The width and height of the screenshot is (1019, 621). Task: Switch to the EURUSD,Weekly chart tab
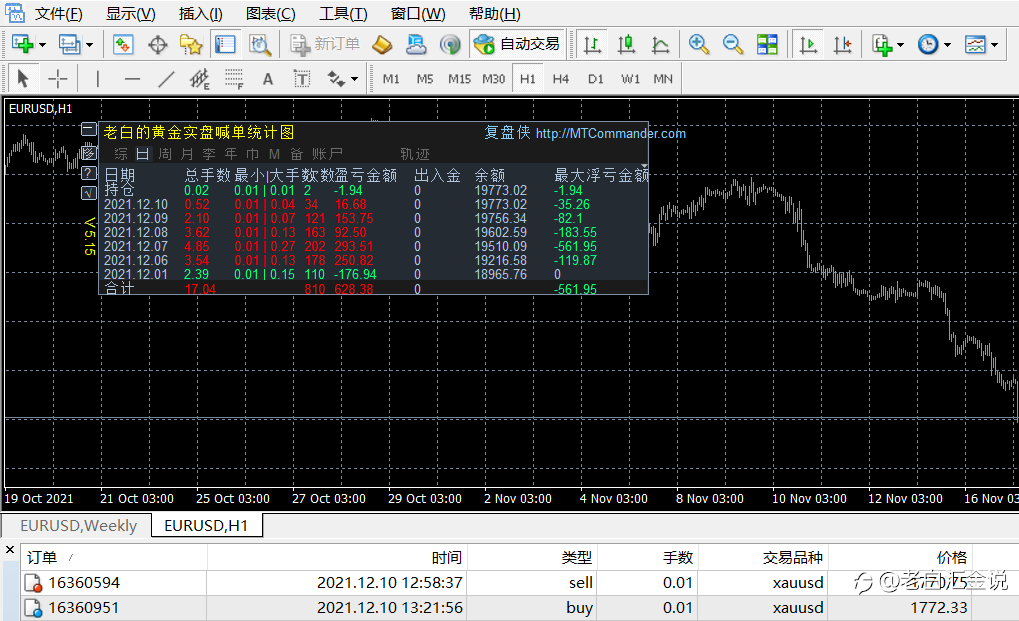pyautogui.click(x=78, y=525)
